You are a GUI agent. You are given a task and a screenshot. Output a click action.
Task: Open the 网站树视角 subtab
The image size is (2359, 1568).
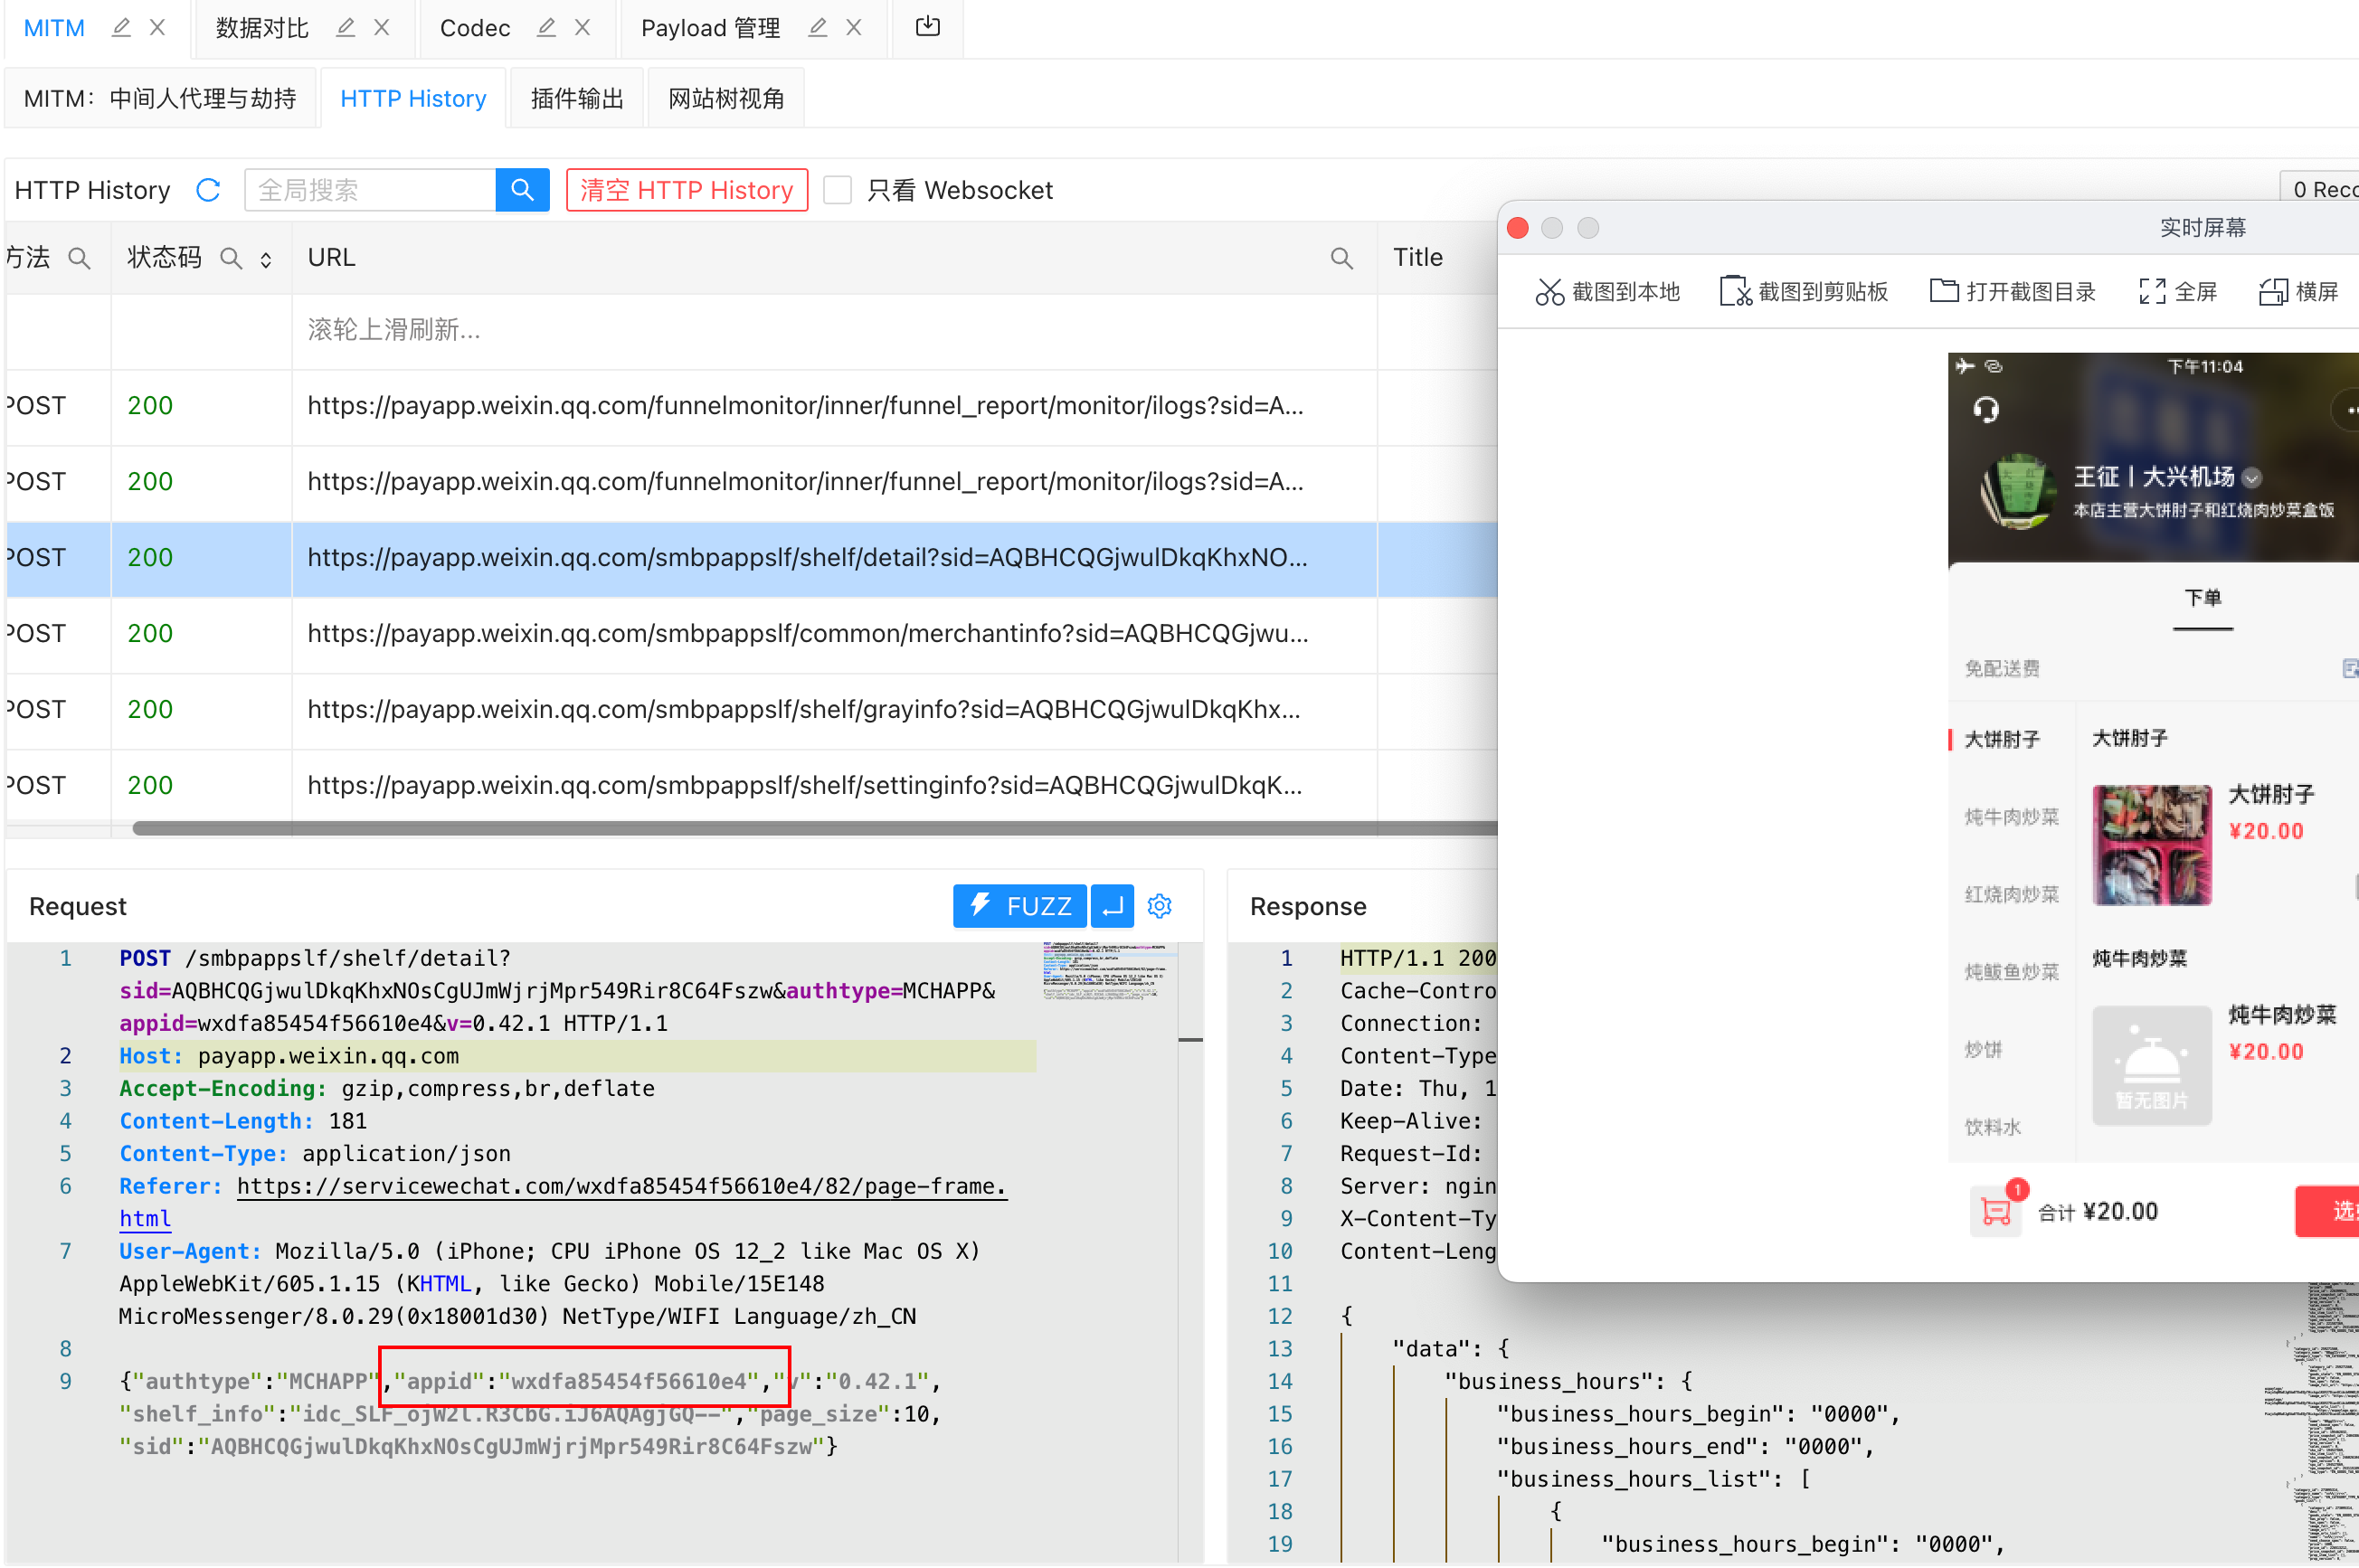(x=726, y=98)
